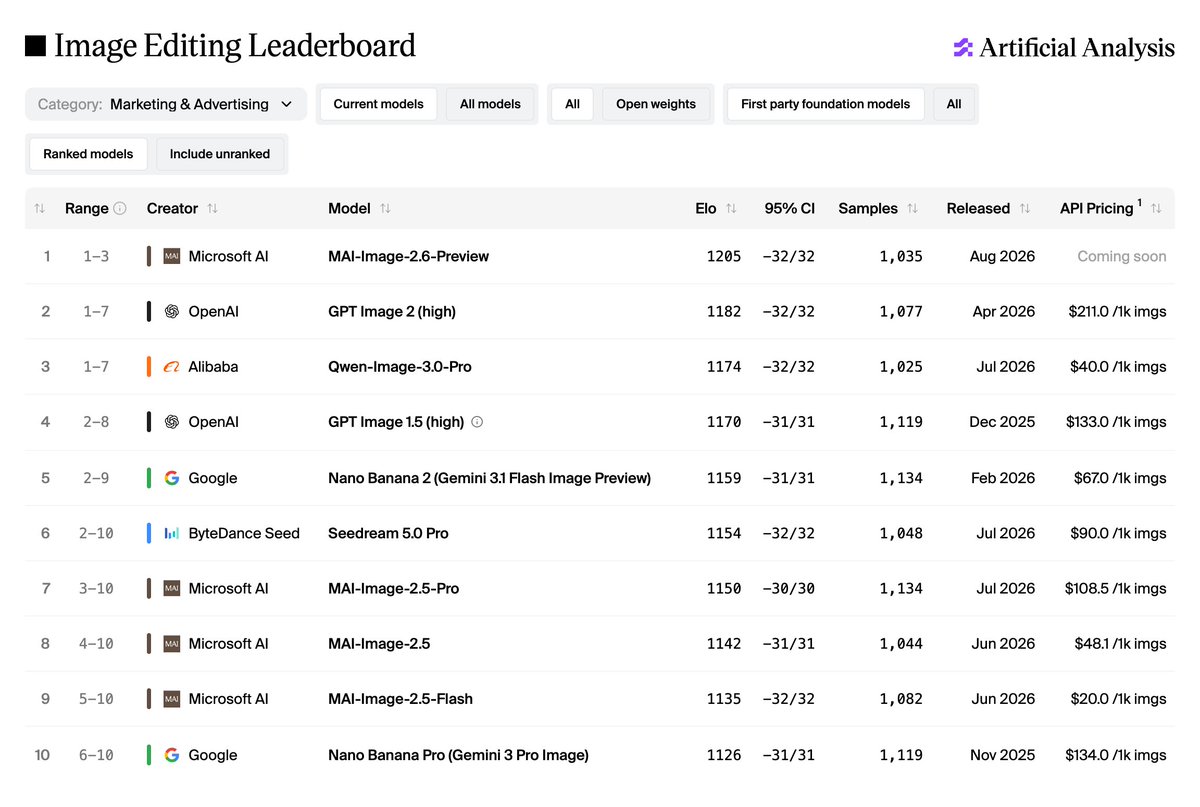This screenshot has height=807, width=1200.
Task: Click the 95% CI column header
Action: coord(788,209)
